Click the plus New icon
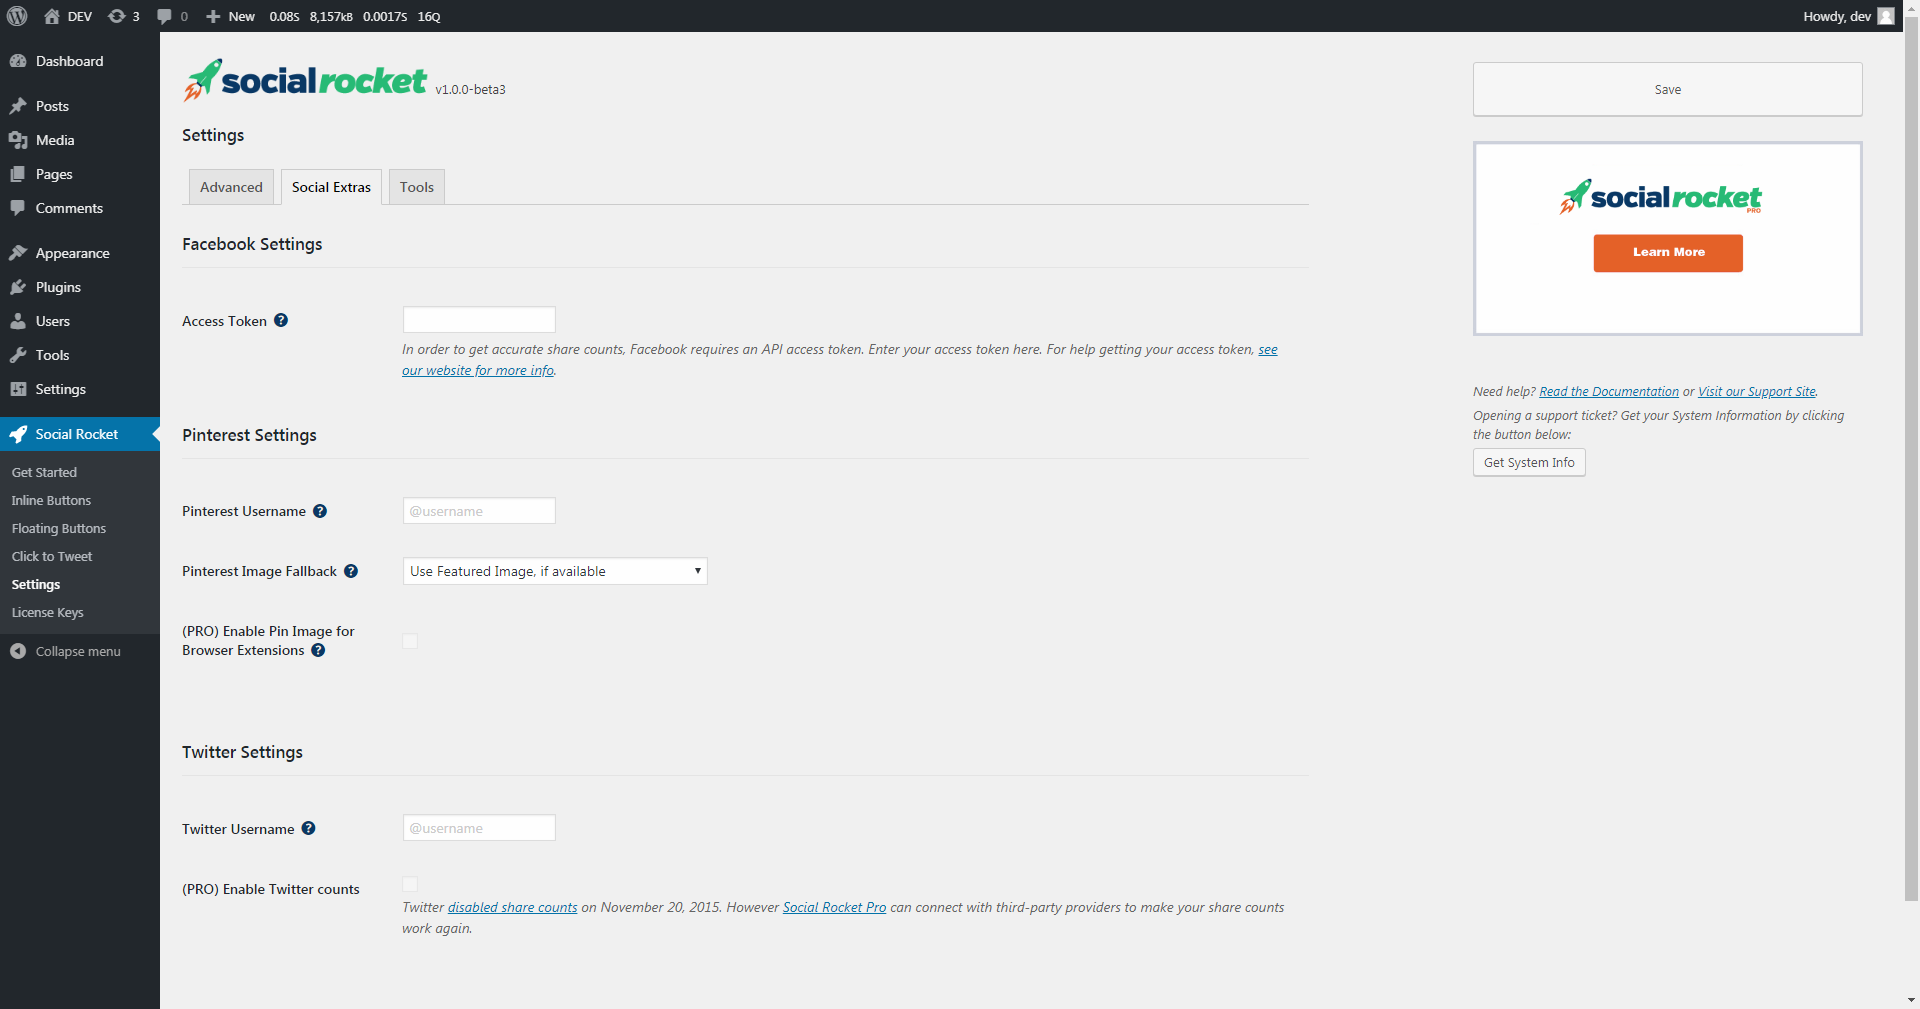 point(213,16)
